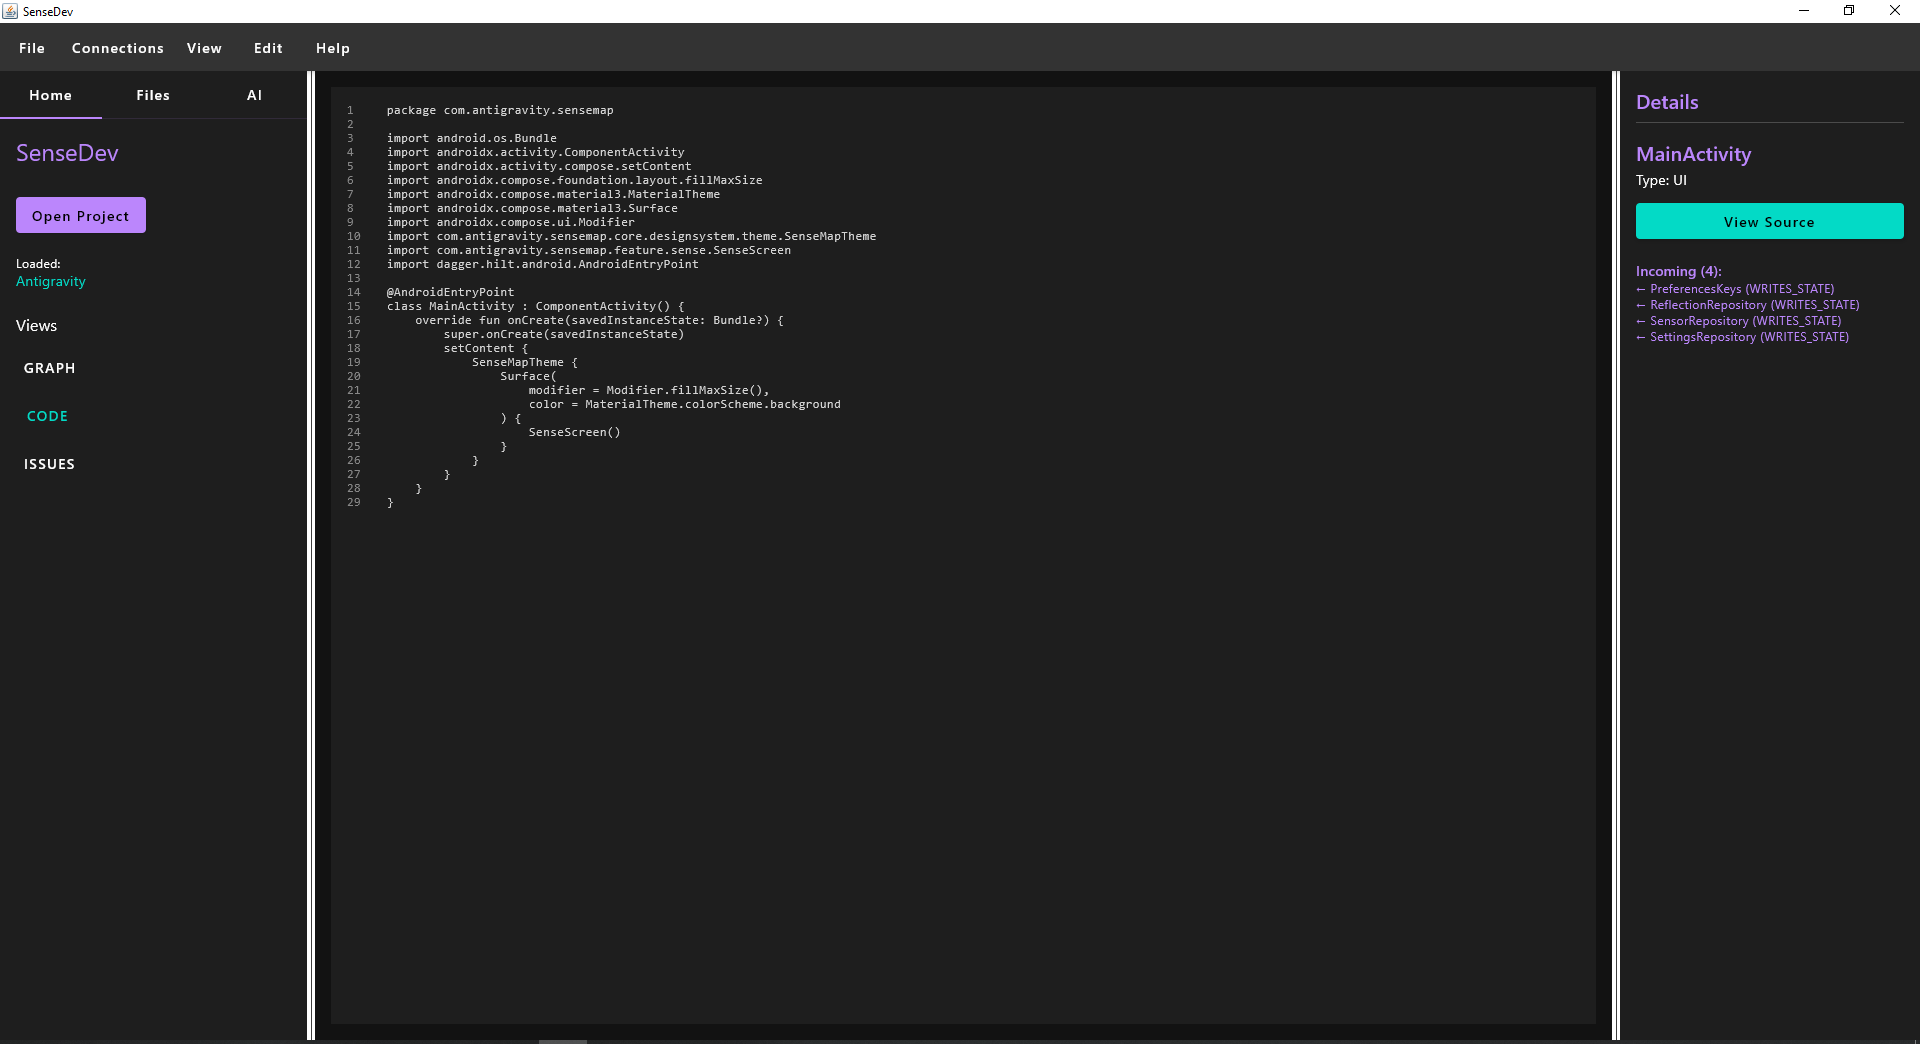Open the Edit menu
The image size is (1920, 1044).
(267, 47)
